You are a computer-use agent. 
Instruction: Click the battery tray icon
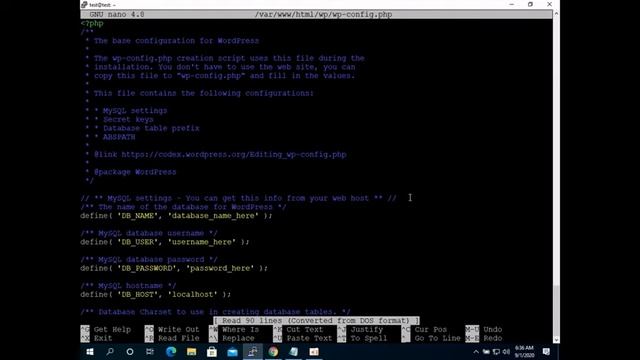pyautogui.click(x=486, y=351)
